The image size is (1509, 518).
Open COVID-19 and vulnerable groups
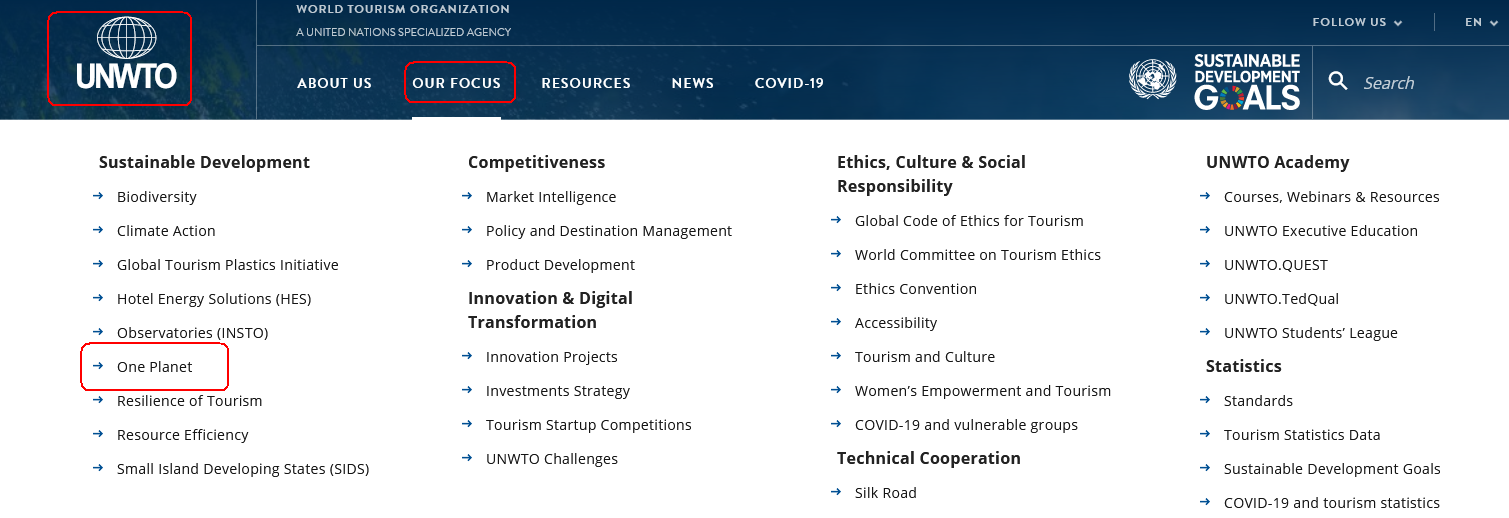(x=966, y=425)
